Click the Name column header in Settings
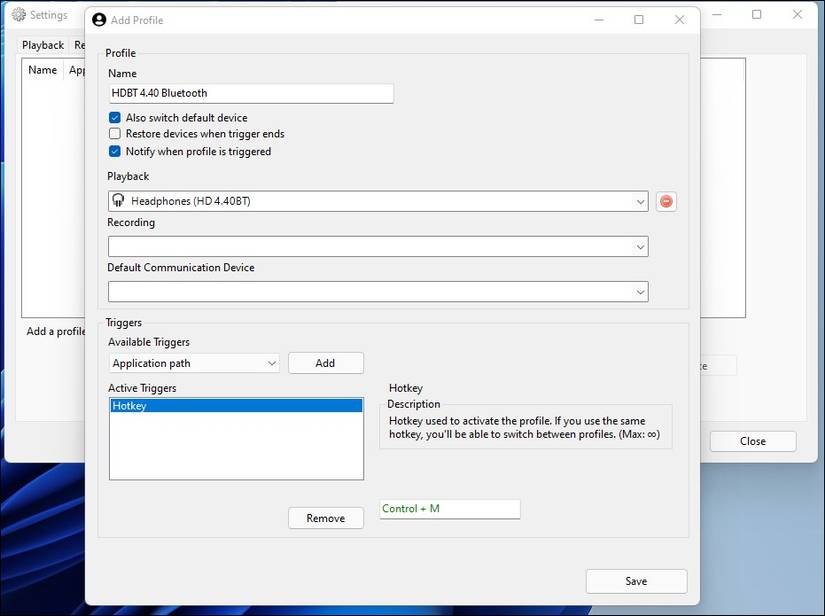This screenshot has width=825, height=616. pos(43,70)
